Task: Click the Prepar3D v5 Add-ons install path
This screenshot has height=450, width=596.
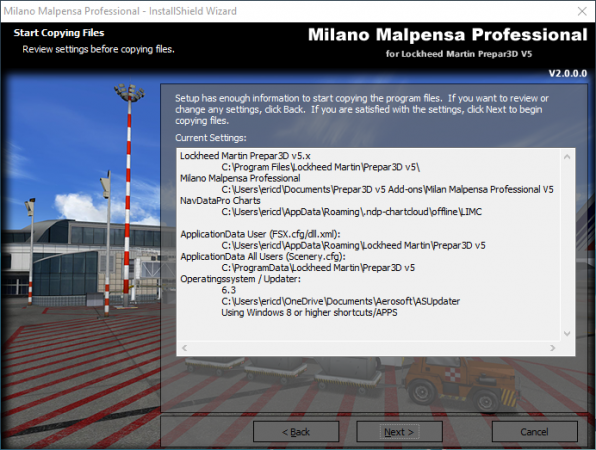Action: (387, 189)
